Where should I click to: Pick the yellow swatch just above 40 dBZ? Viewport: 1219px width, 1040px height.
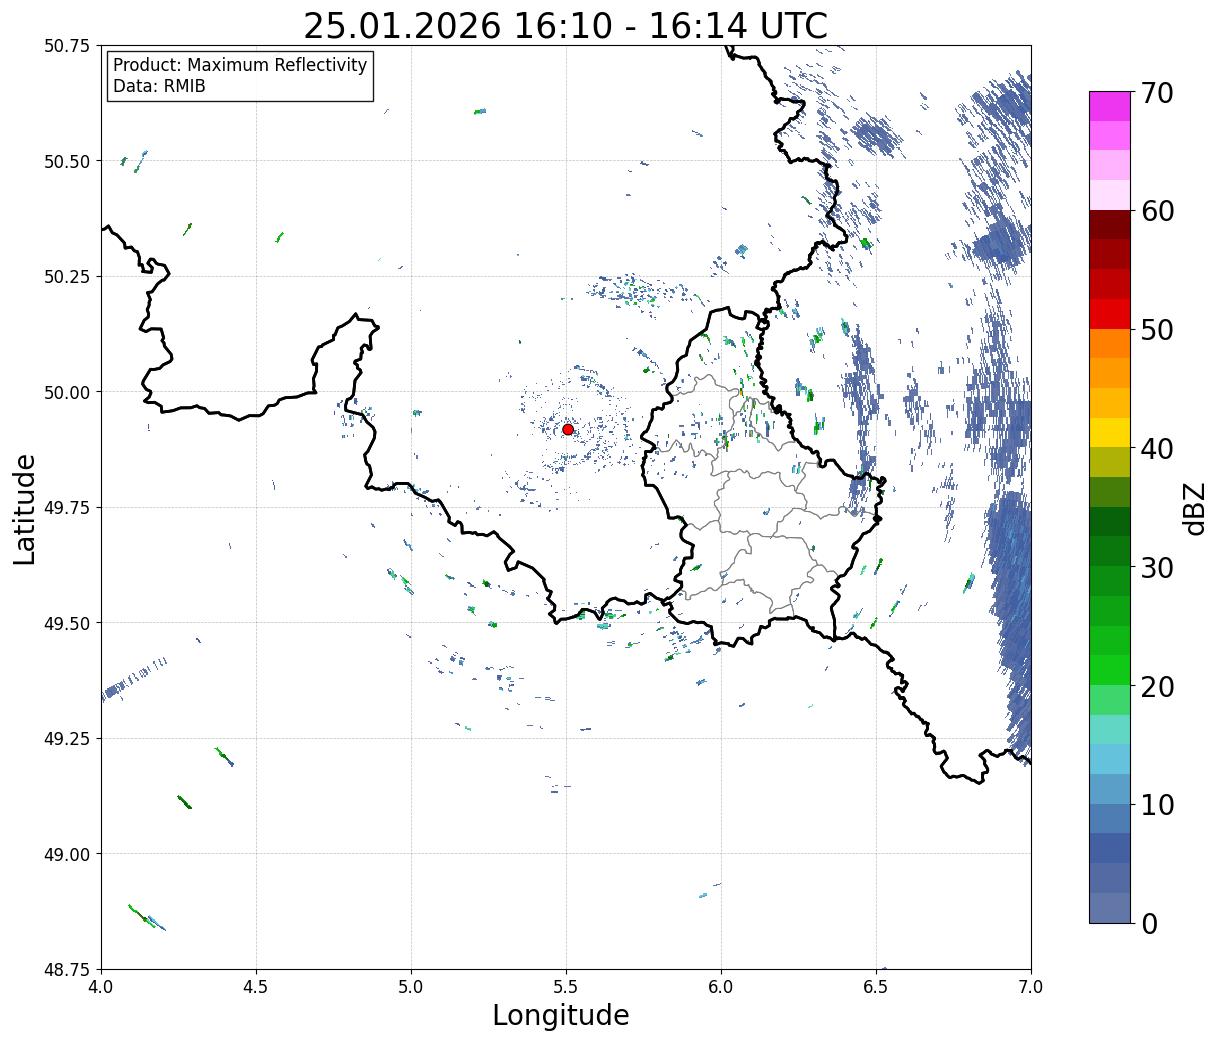pyautogui.click(x=1110, y=432)
